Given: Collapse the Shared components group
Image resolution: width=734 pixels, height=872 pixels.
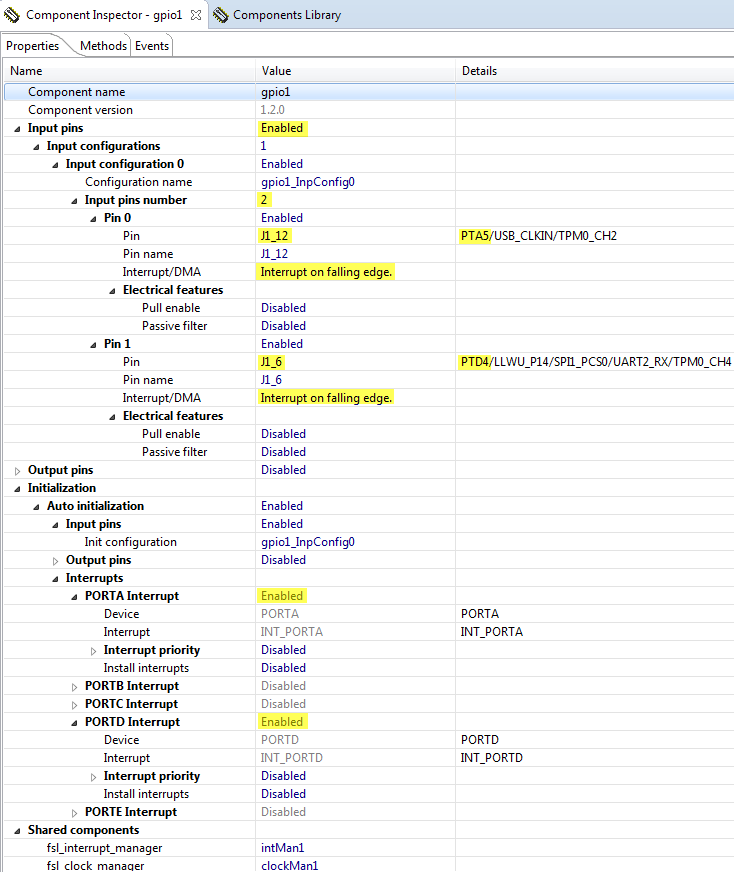Looking at the screenshot, I should tap(17, 831).
